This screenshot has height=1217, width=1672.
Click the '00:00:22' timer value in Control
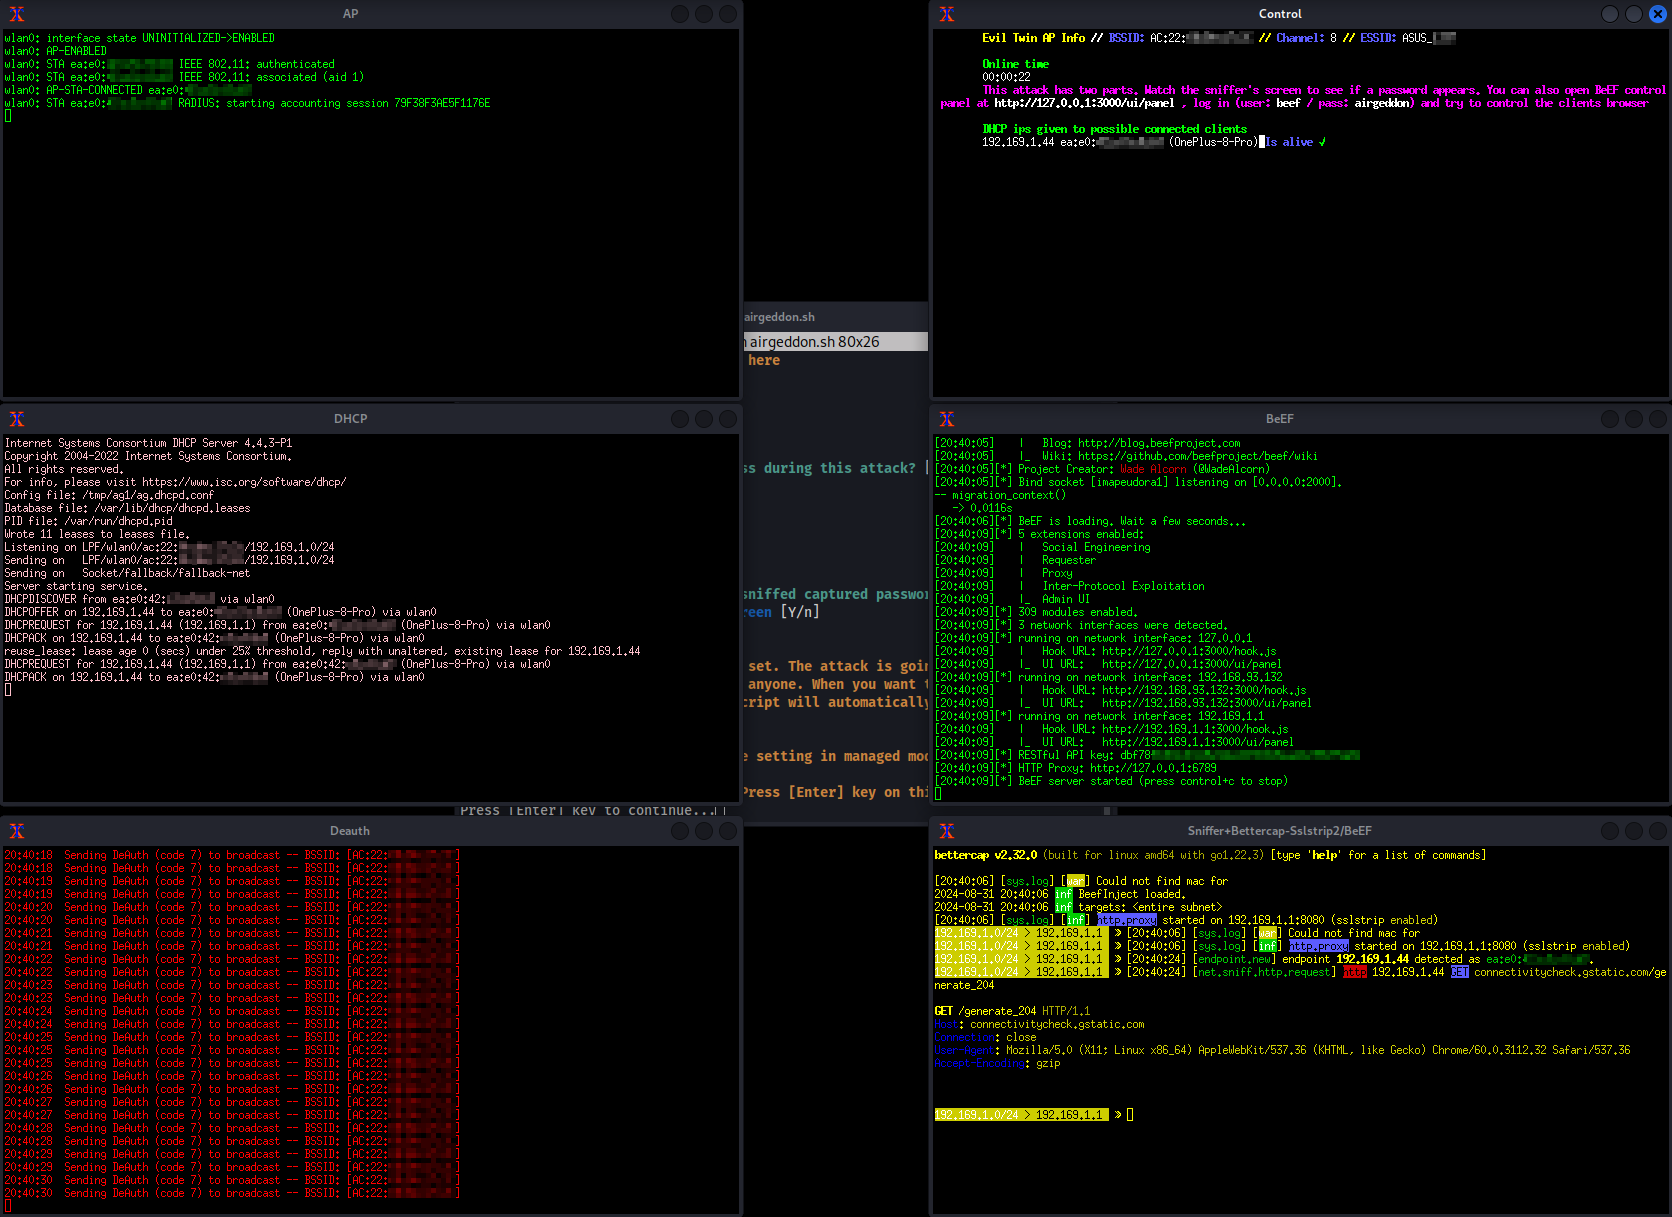tap(1006, 77)
